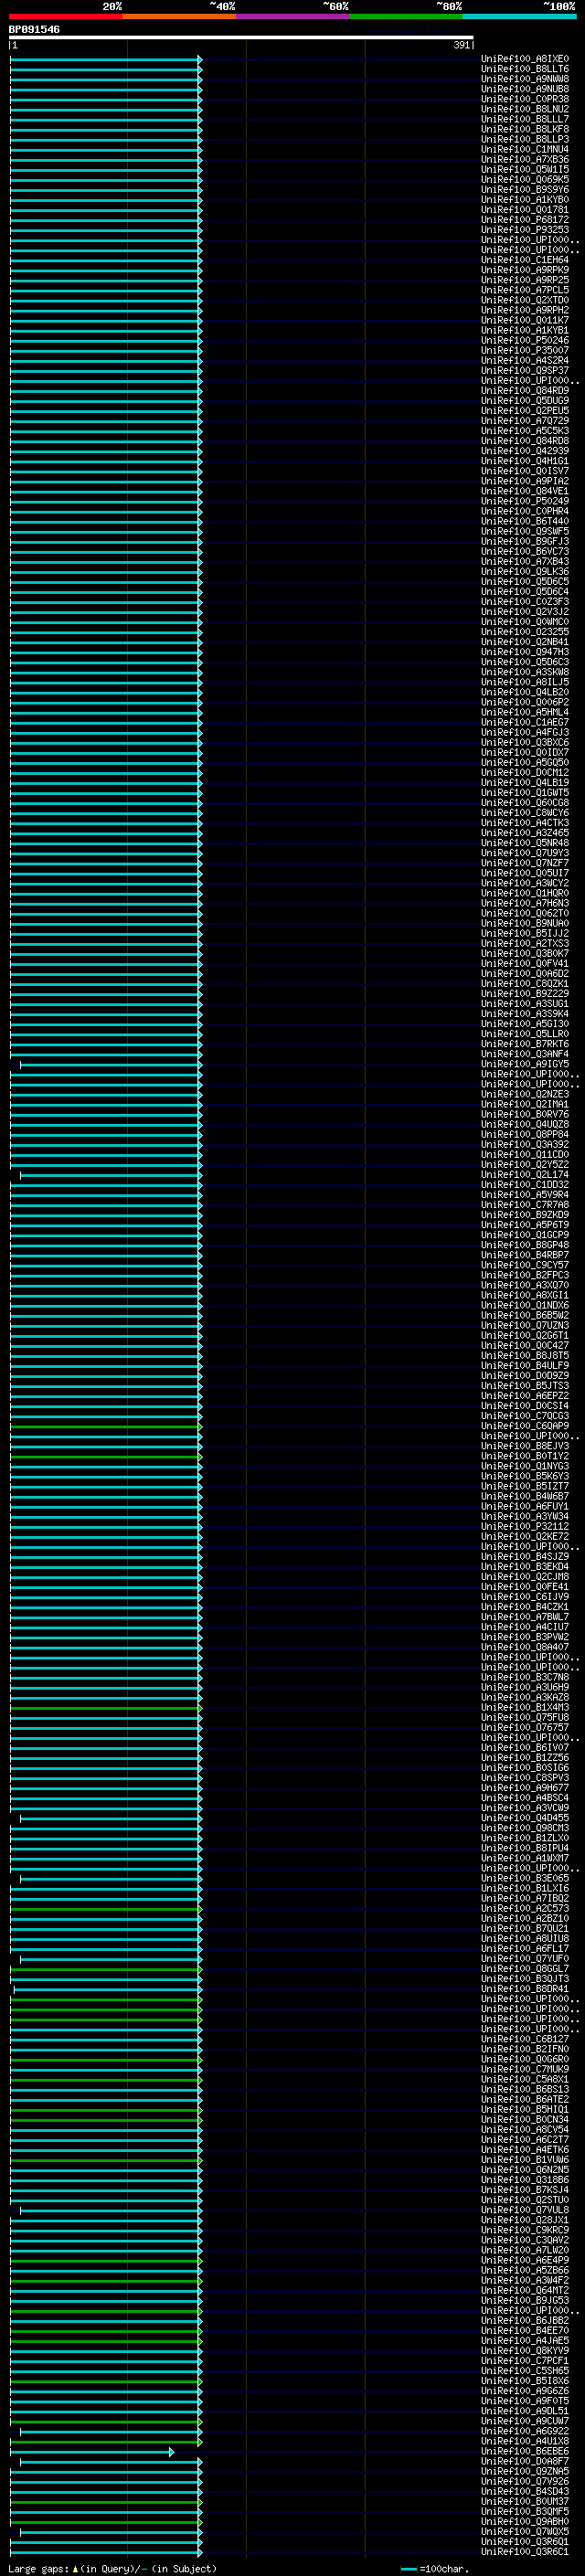Select hit label UniRef100_P35007
Viewport: 585px width, 2576px height.
pos(524,350)
